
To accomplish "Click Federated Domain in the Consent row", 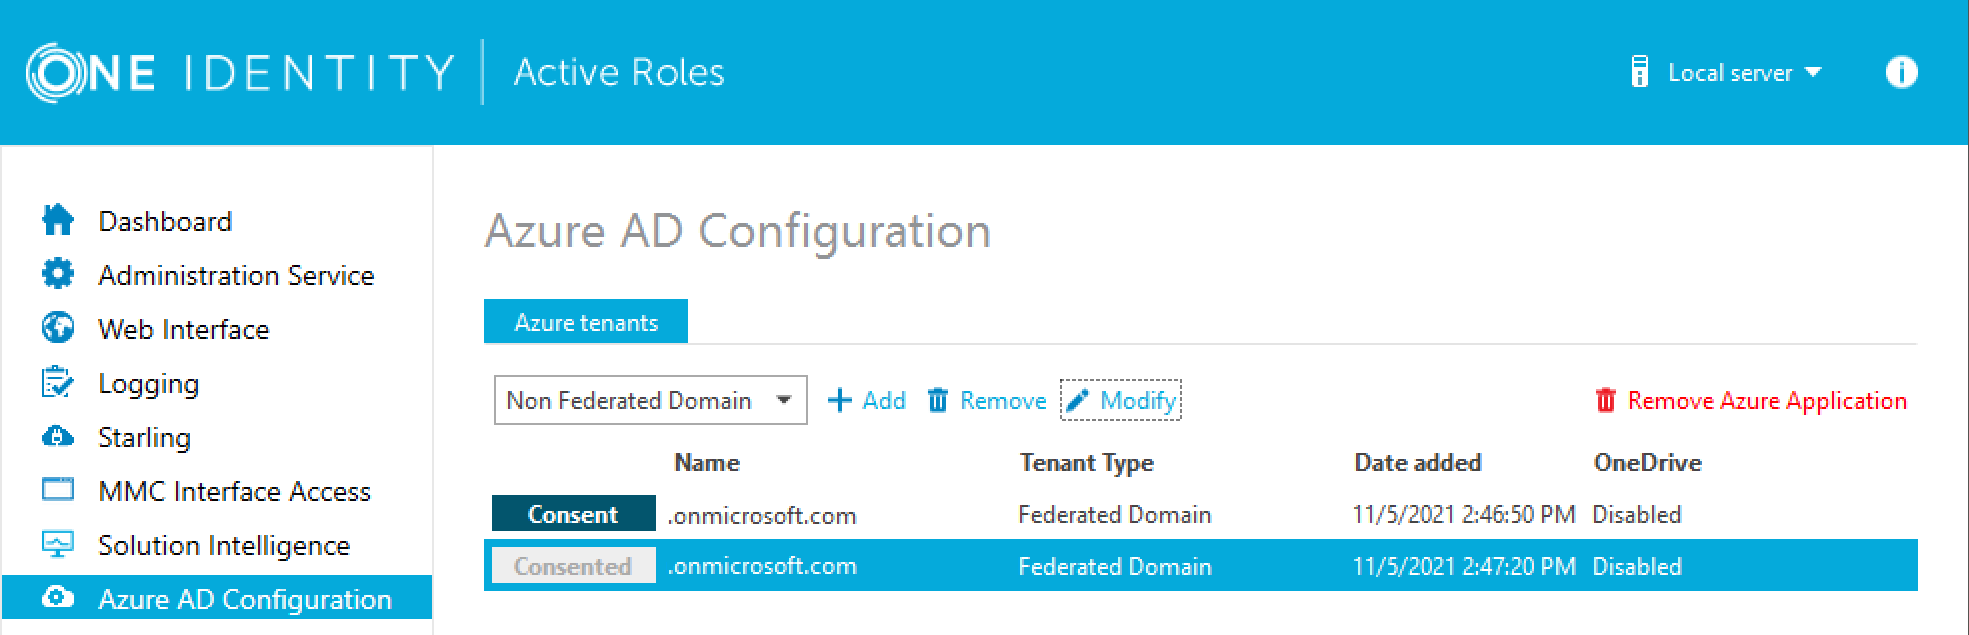I will tap(1115, 514).
